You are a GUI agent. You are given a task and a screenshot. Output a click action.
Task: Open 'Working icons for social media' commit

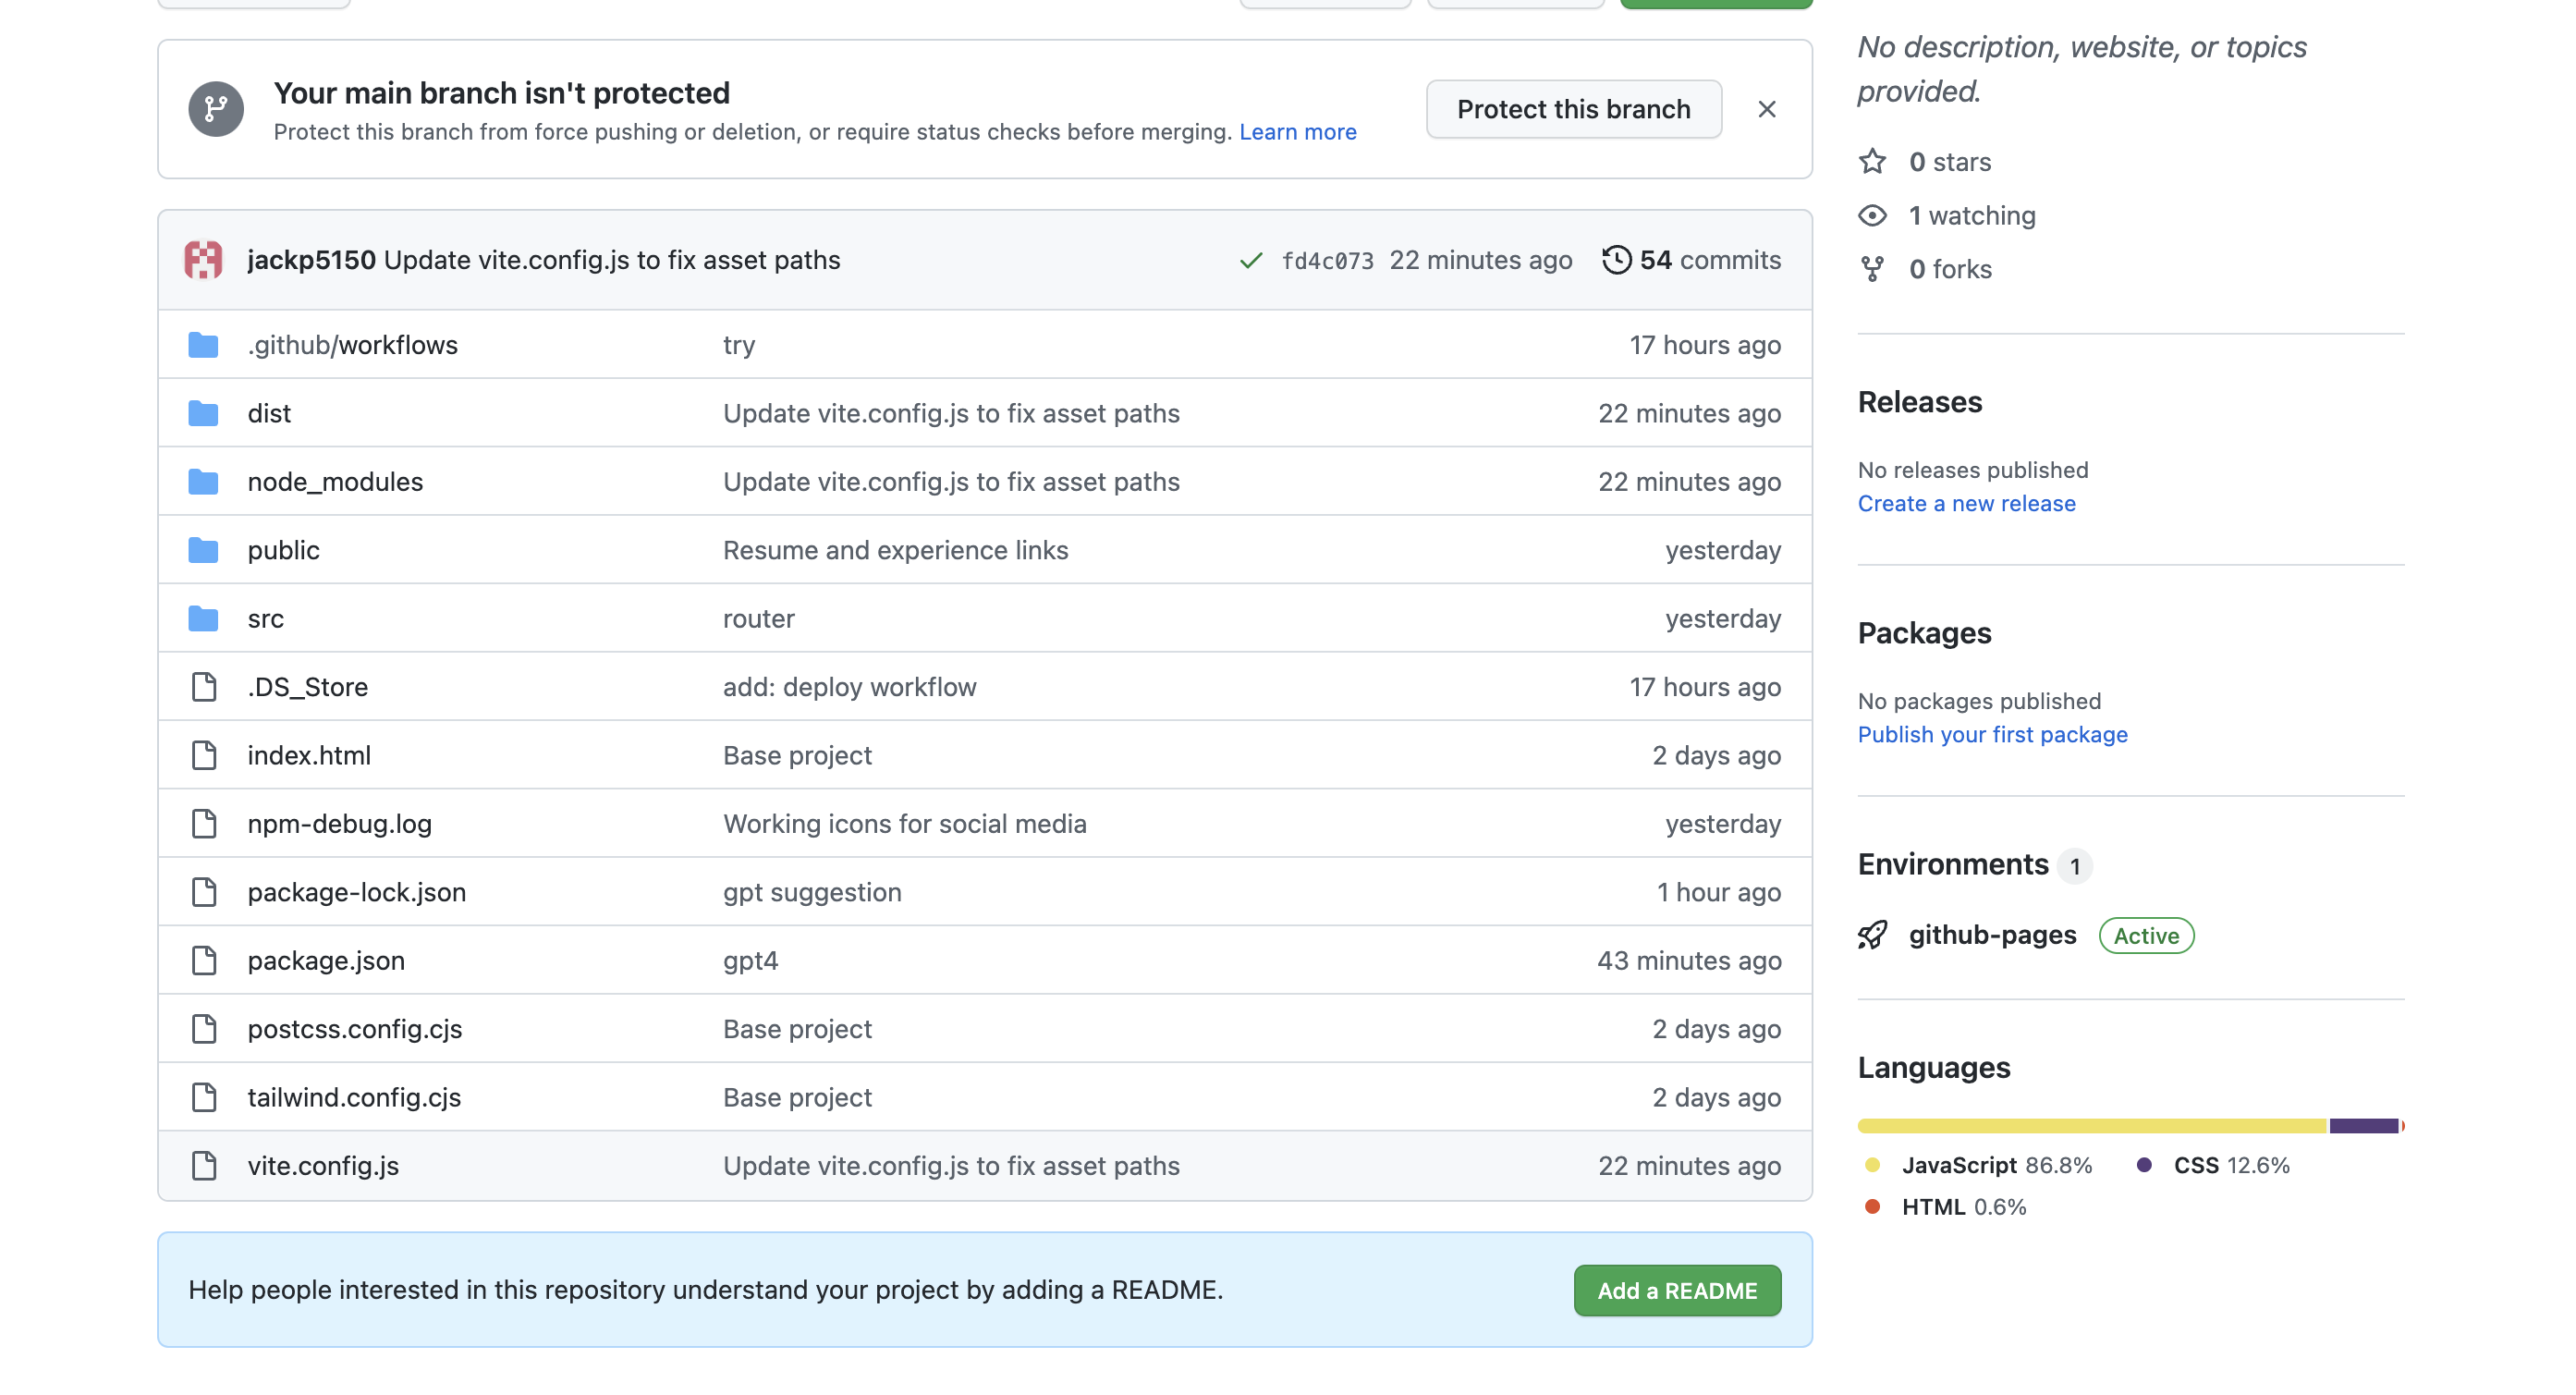[x=904, y=824]
